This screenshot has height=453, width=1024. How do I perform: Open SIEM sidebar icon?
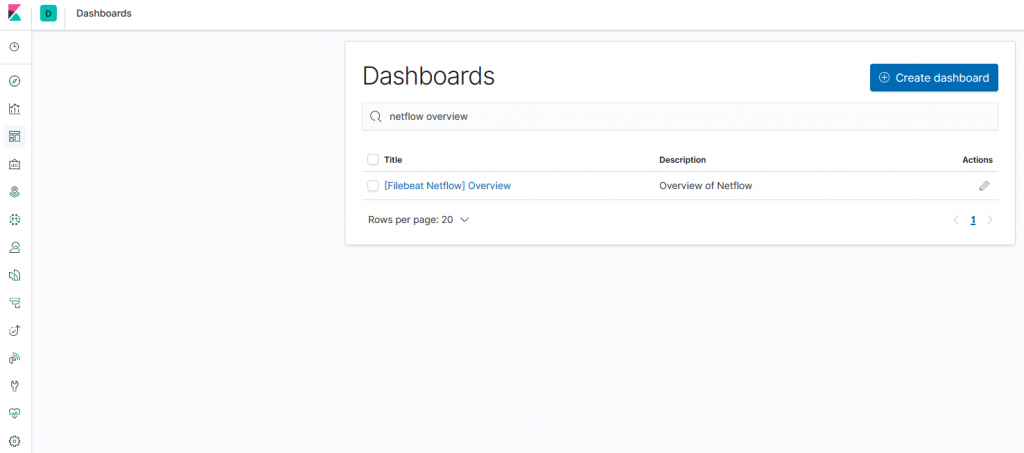[x=14, y=358]
